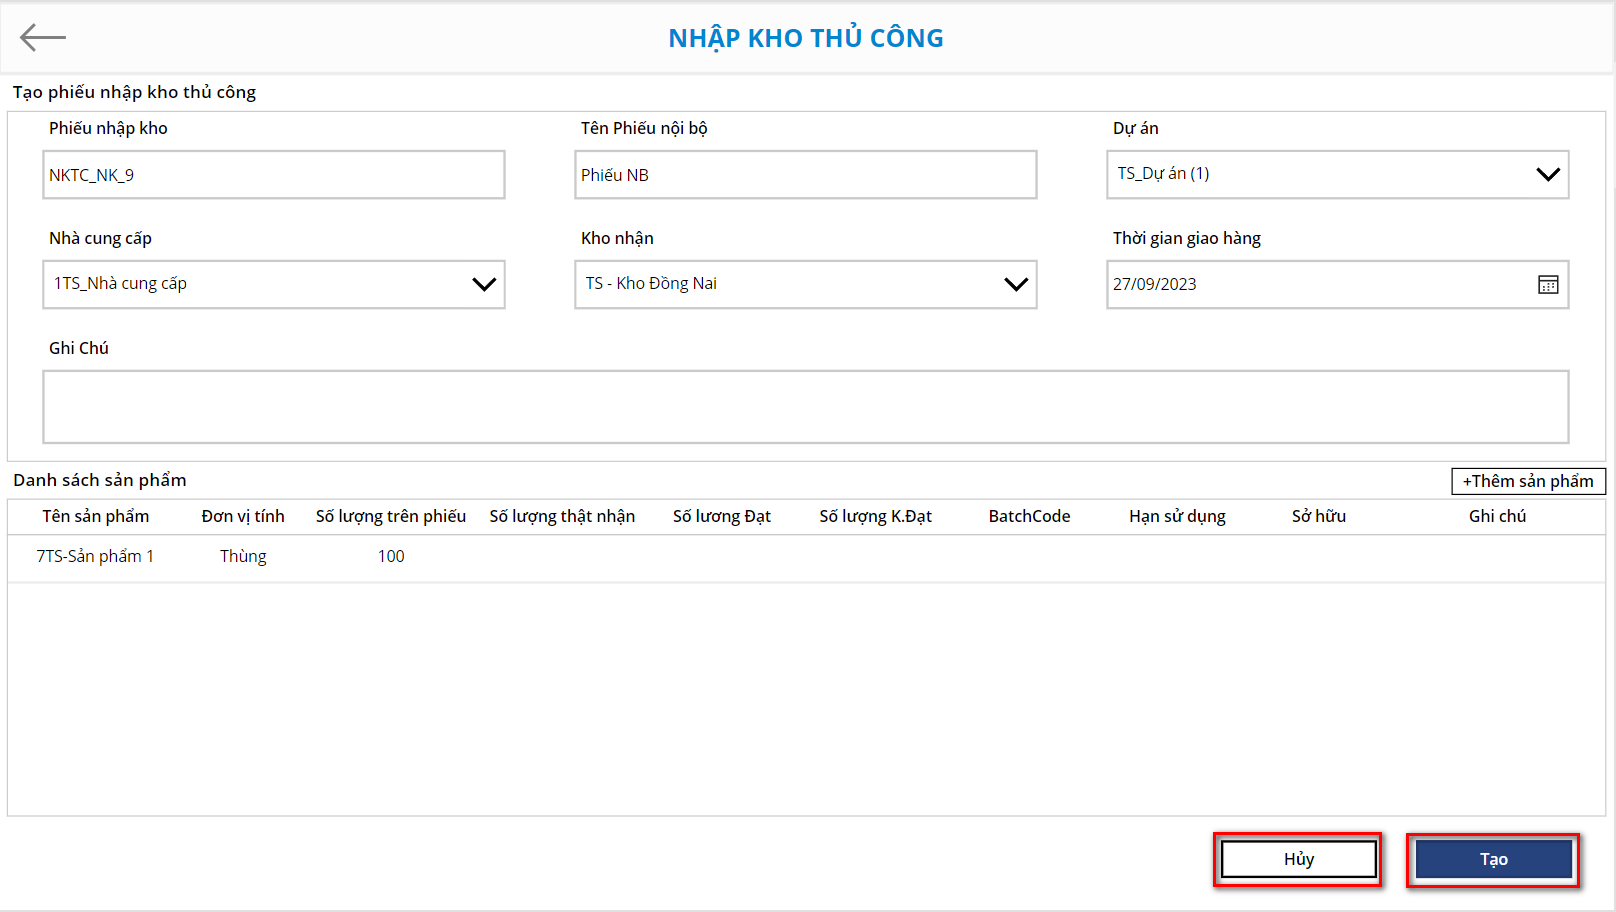The image size is (1616, 912).
Task: Focus the Tên Phiếu nội bộ field
Action: tap(806, 175)
